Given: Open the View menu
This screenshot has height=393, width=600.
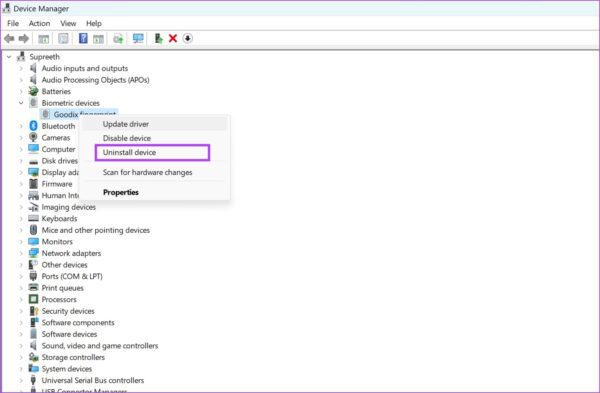Looking at the screenshot, I should coord(68,23).
